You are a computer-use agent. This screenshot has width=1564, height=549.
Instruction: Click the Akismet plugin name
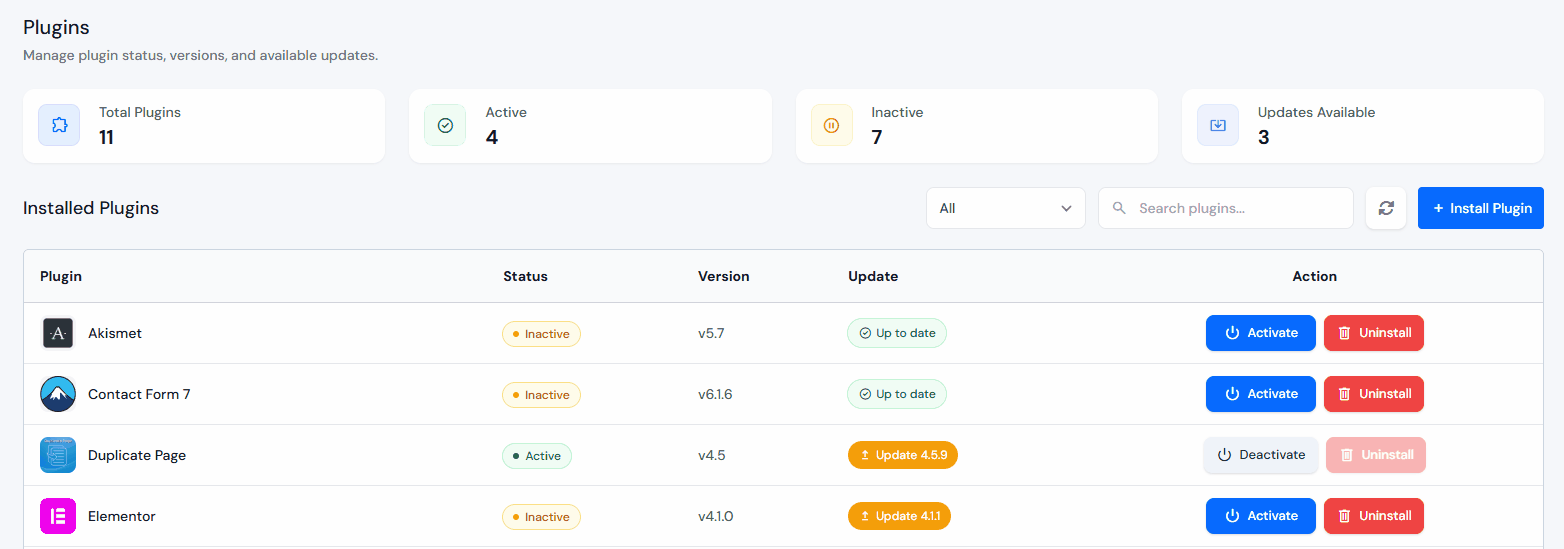tap(115, 333)
